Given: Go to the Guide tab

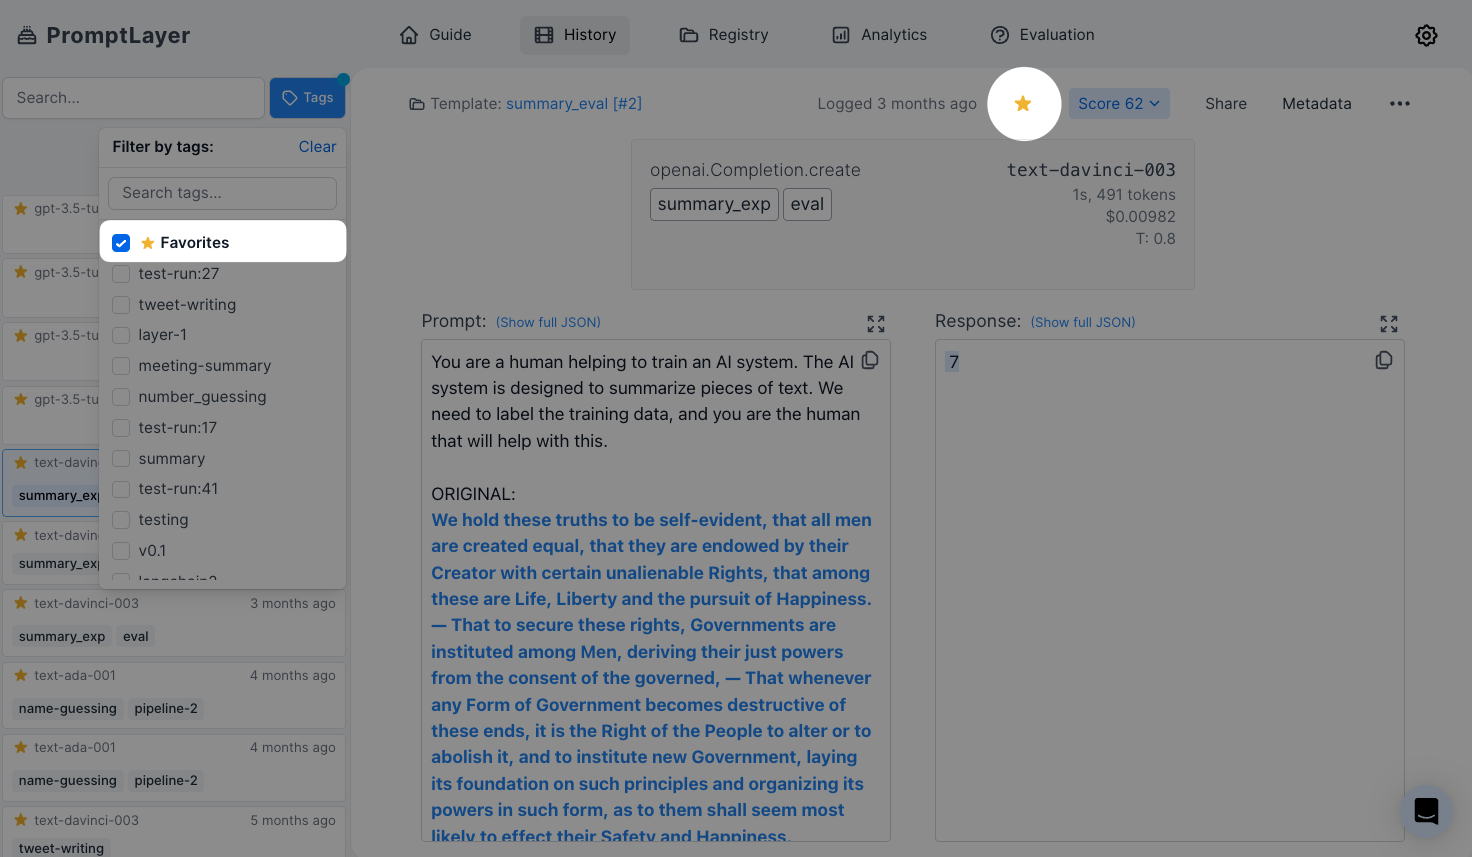Looking at the screenshot, I should (435, 35).
